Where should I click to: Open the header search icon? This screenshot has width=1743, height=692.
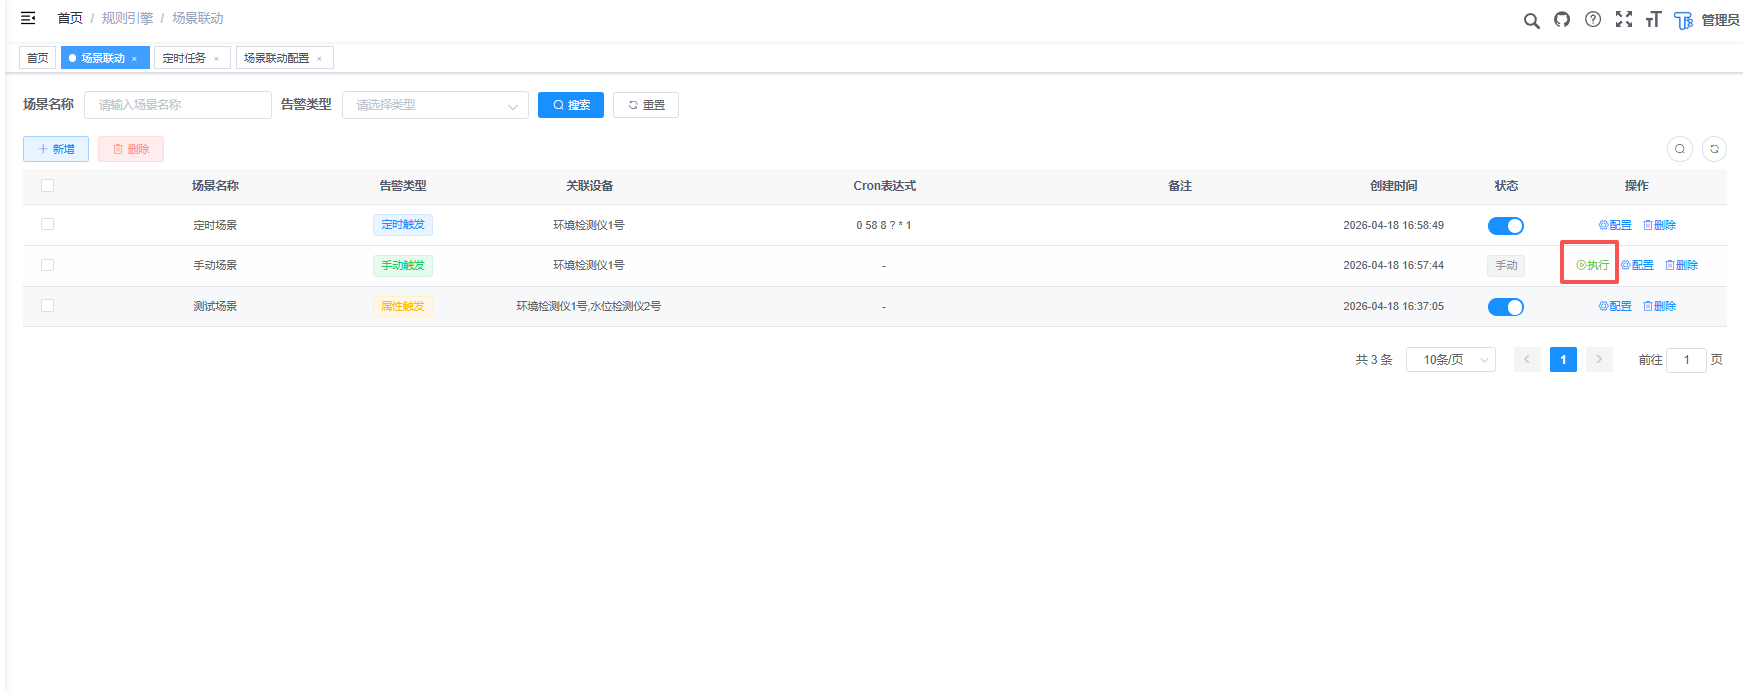(1531, 20)
